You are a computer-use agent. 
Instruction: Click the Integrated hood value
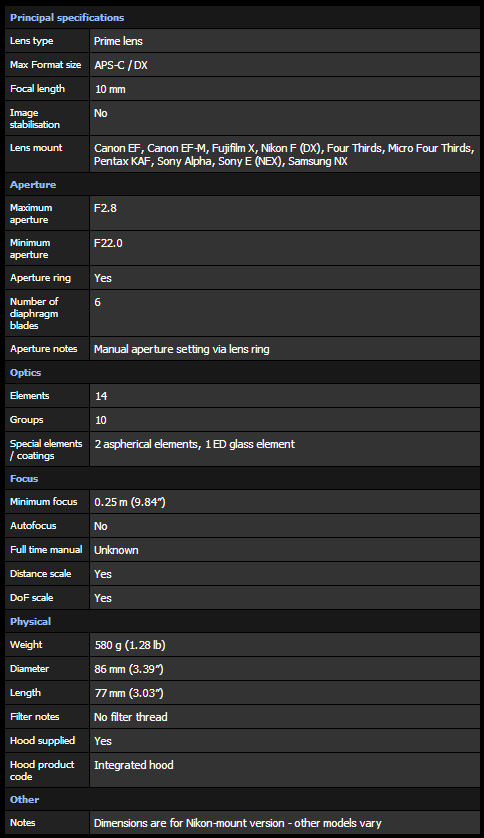134,765
